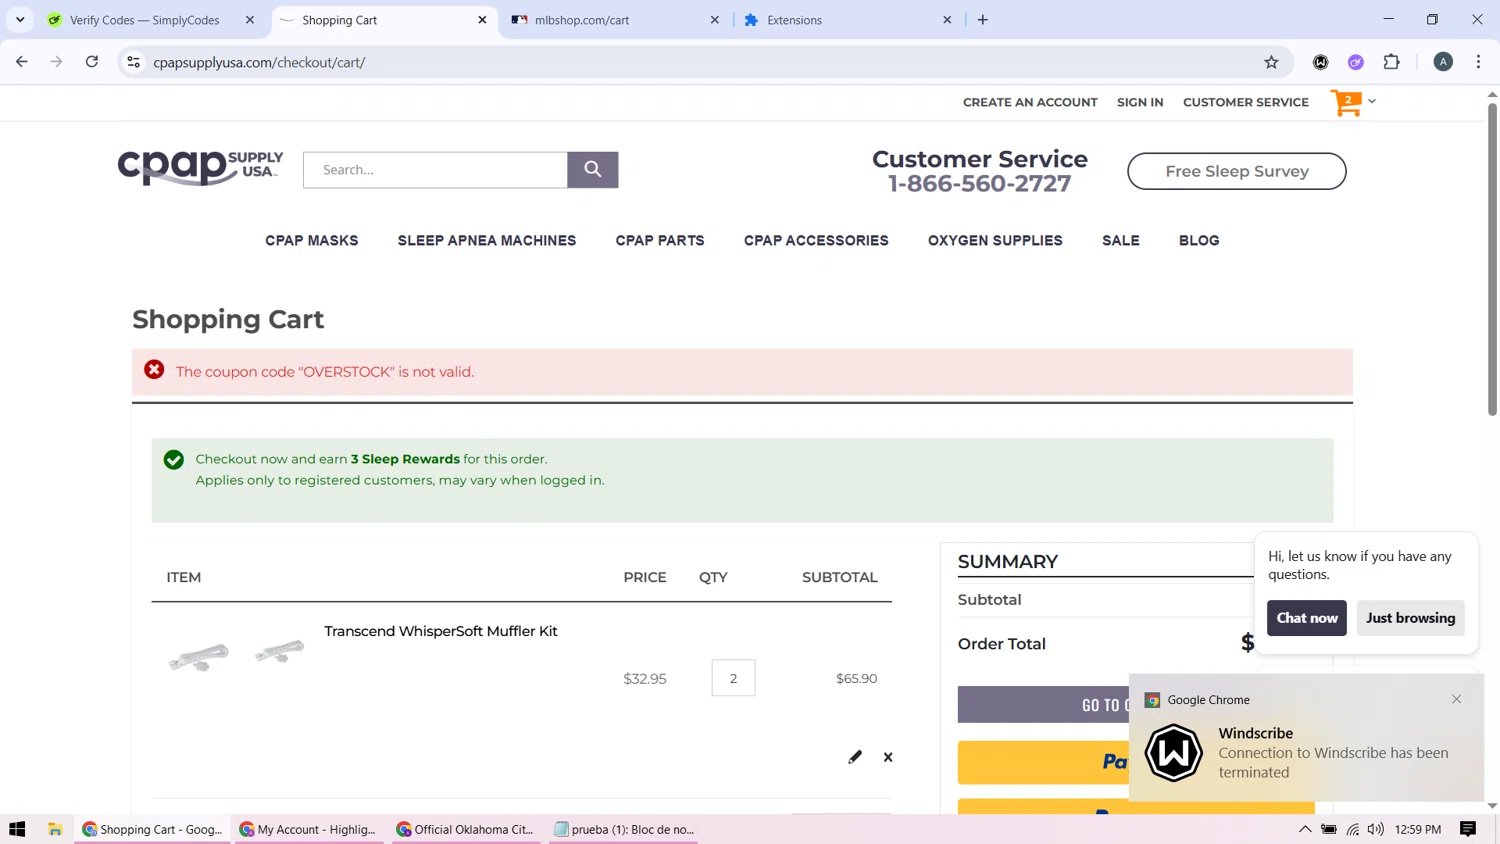Open the Transcend WhisperSoft Muffler Kit link
The image size is (1500, 844).
(441, 631)
